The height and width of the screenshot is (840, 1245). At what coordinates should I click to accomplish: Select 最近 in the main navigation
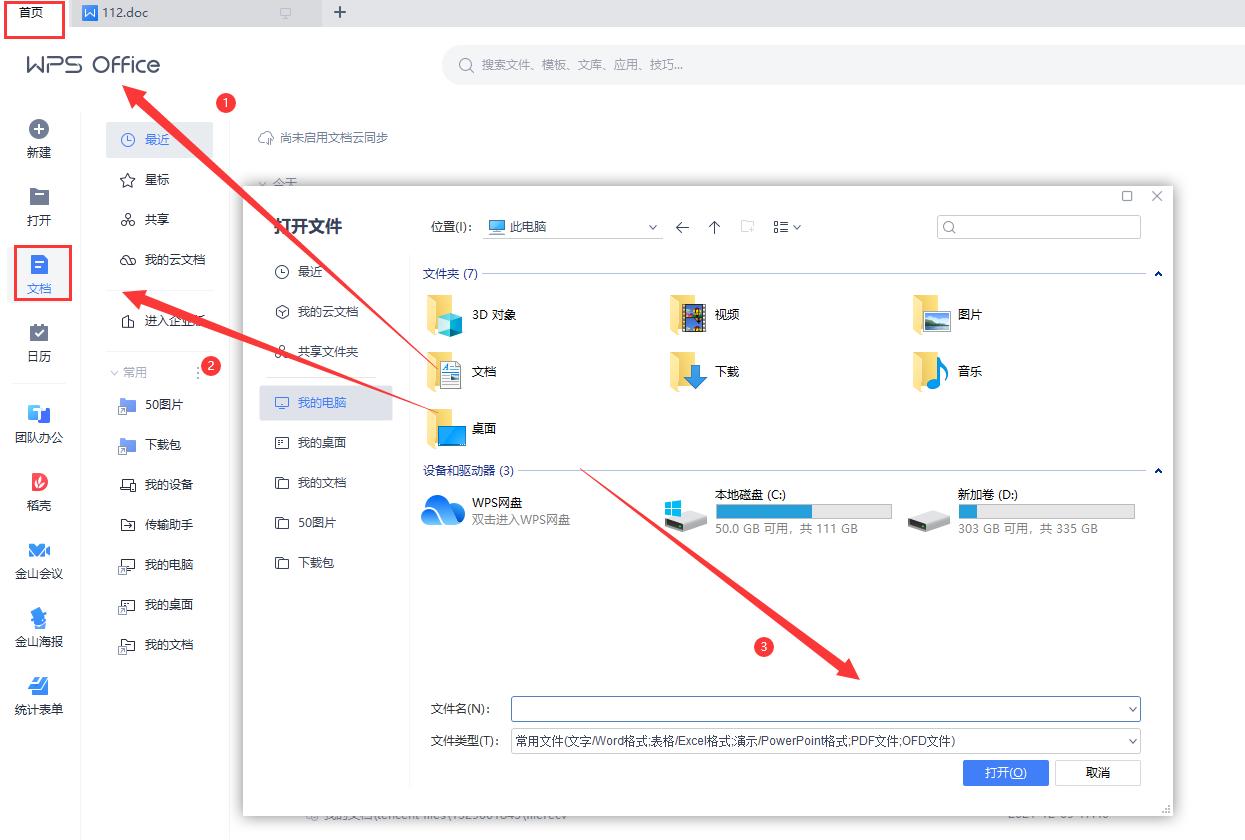[x=159, y=140]
